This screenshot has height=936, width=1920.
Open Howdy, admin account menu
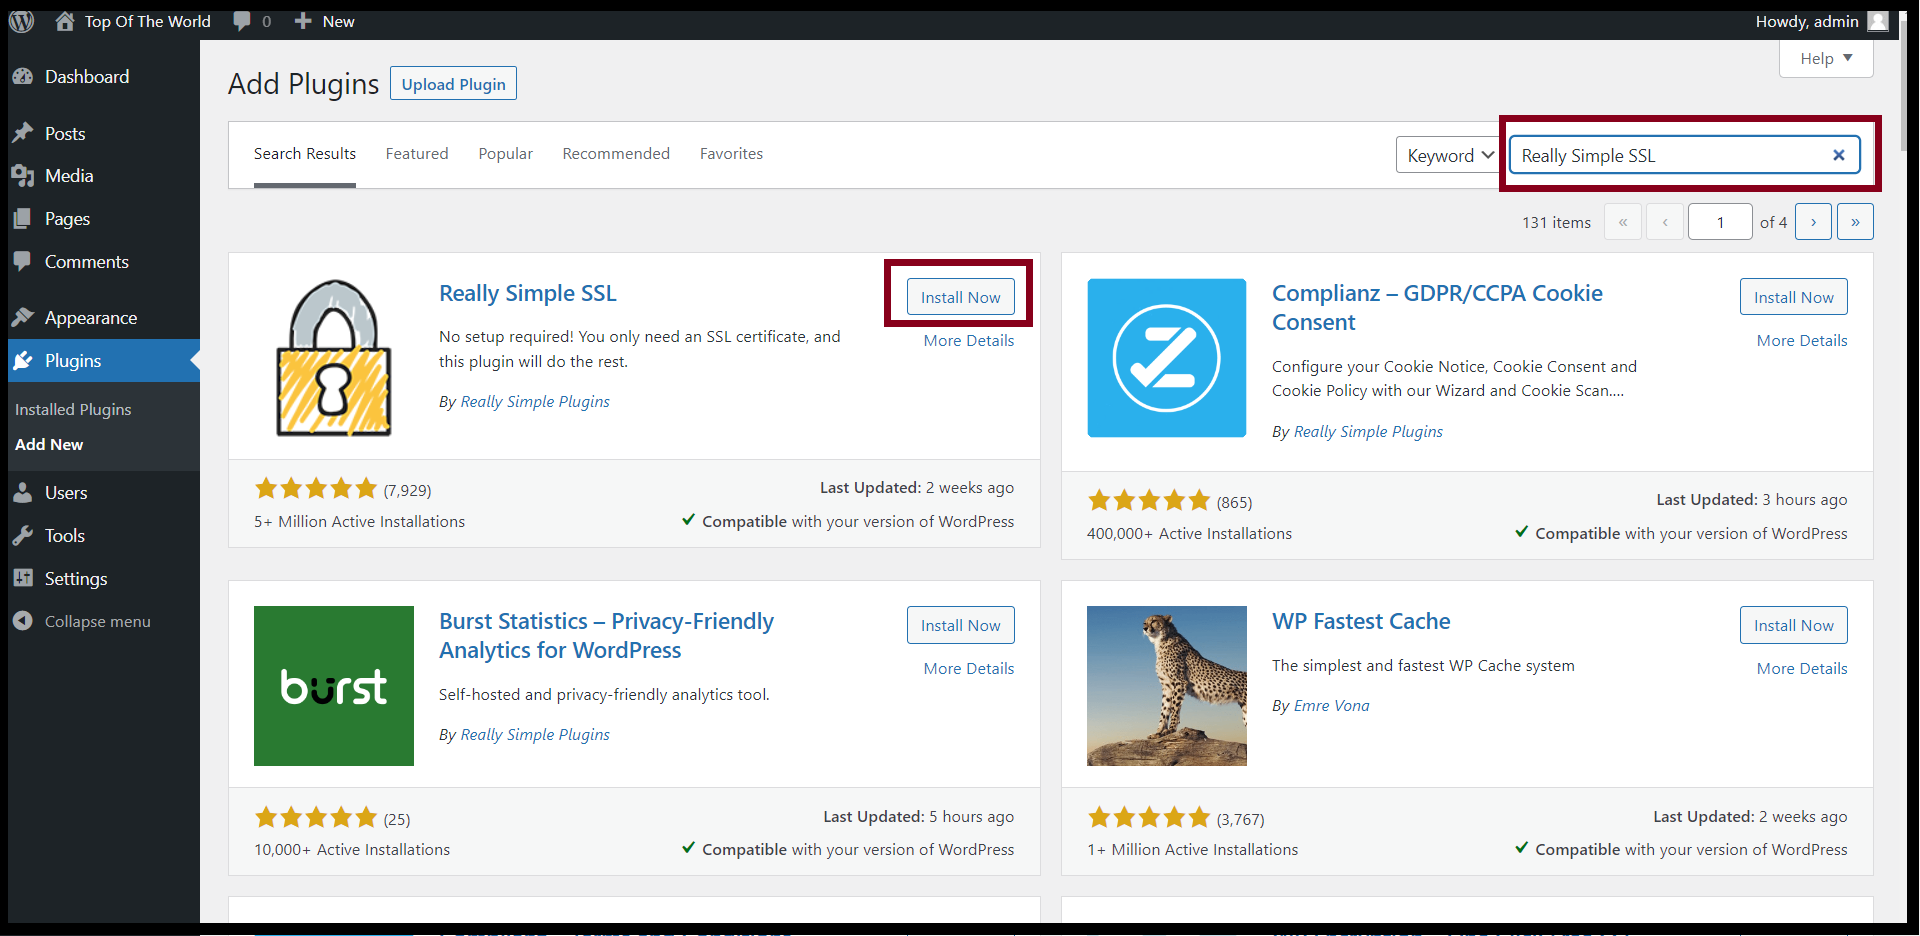coord(1821,21)
